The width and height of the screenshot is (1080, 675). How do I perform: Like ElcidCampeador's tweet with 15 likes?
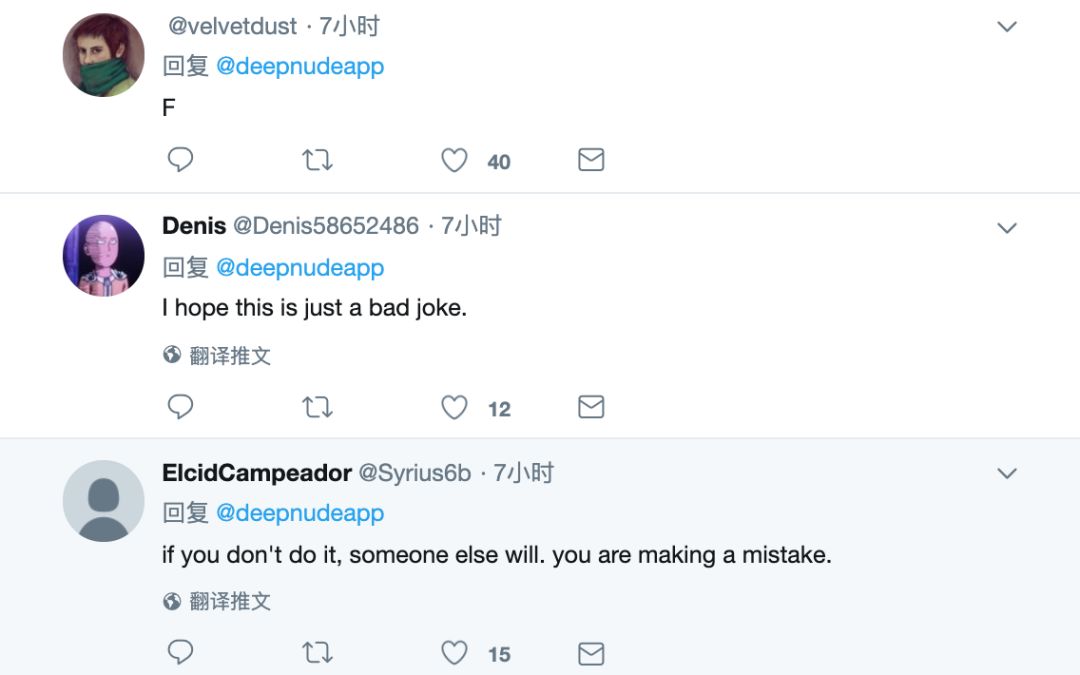[455, 653]
